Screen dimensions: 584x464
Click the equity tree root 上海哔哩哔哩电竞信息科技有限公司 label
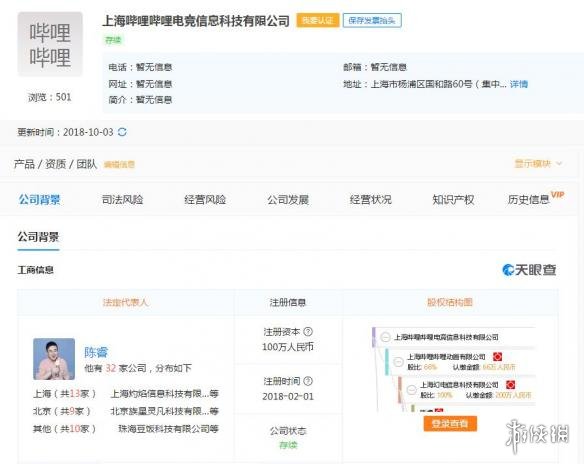click(x=446, y=337)
